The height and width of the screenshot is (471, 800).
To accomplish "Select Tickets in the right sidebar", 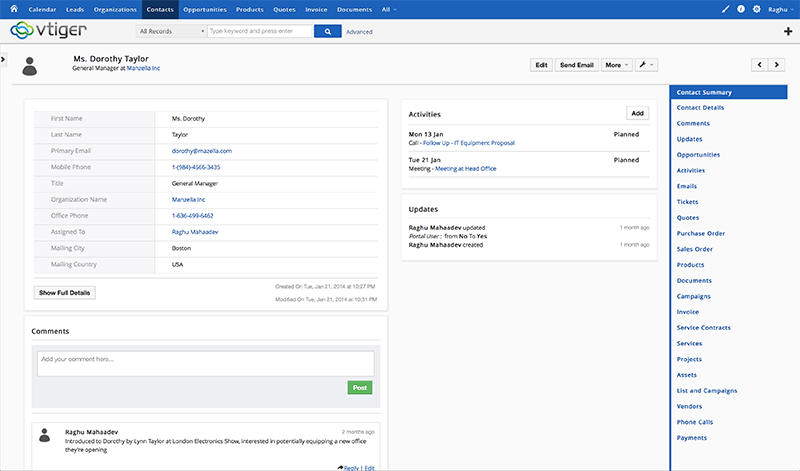I will pos(688,202).
